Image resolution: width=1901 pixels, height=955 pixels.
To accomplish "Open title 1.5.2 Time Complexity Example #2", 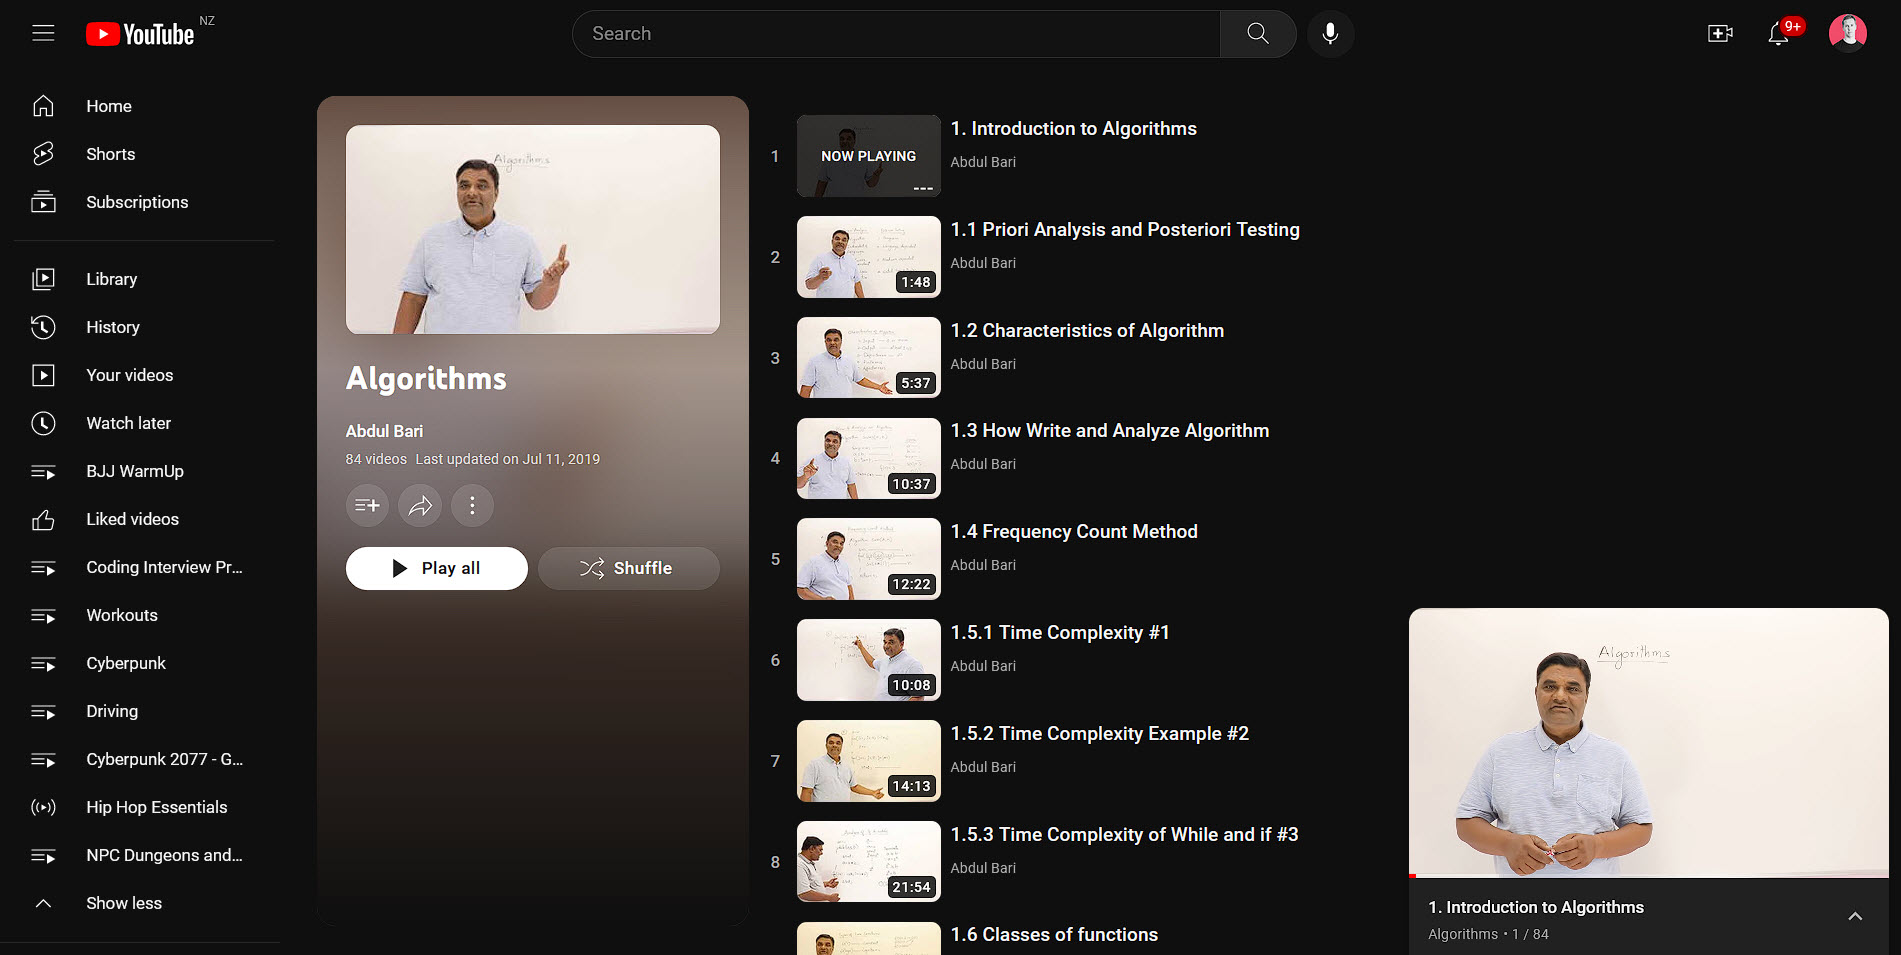I will pos(1100,734).
